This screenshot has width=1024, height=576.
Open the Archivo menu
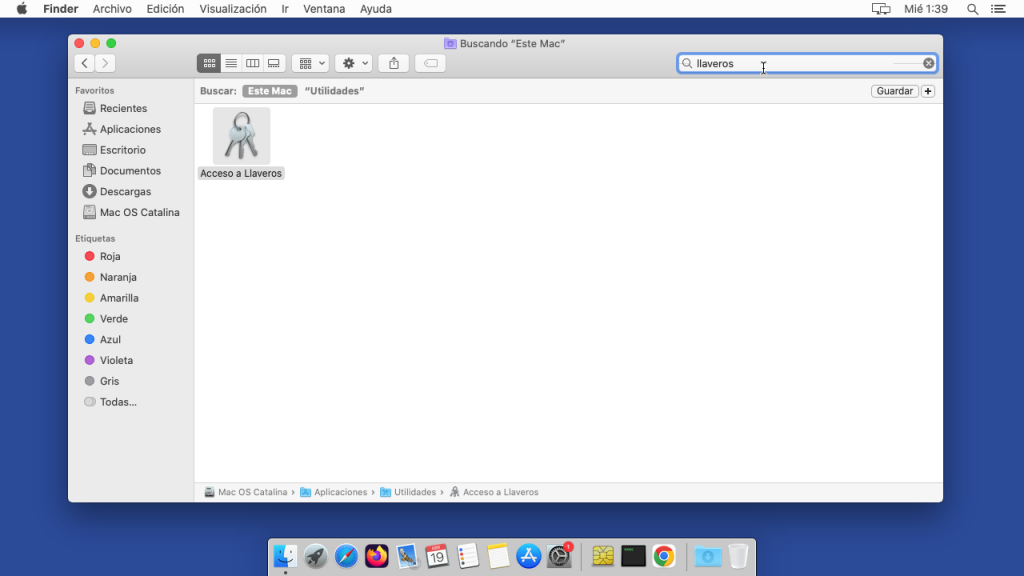click(112, 9)
